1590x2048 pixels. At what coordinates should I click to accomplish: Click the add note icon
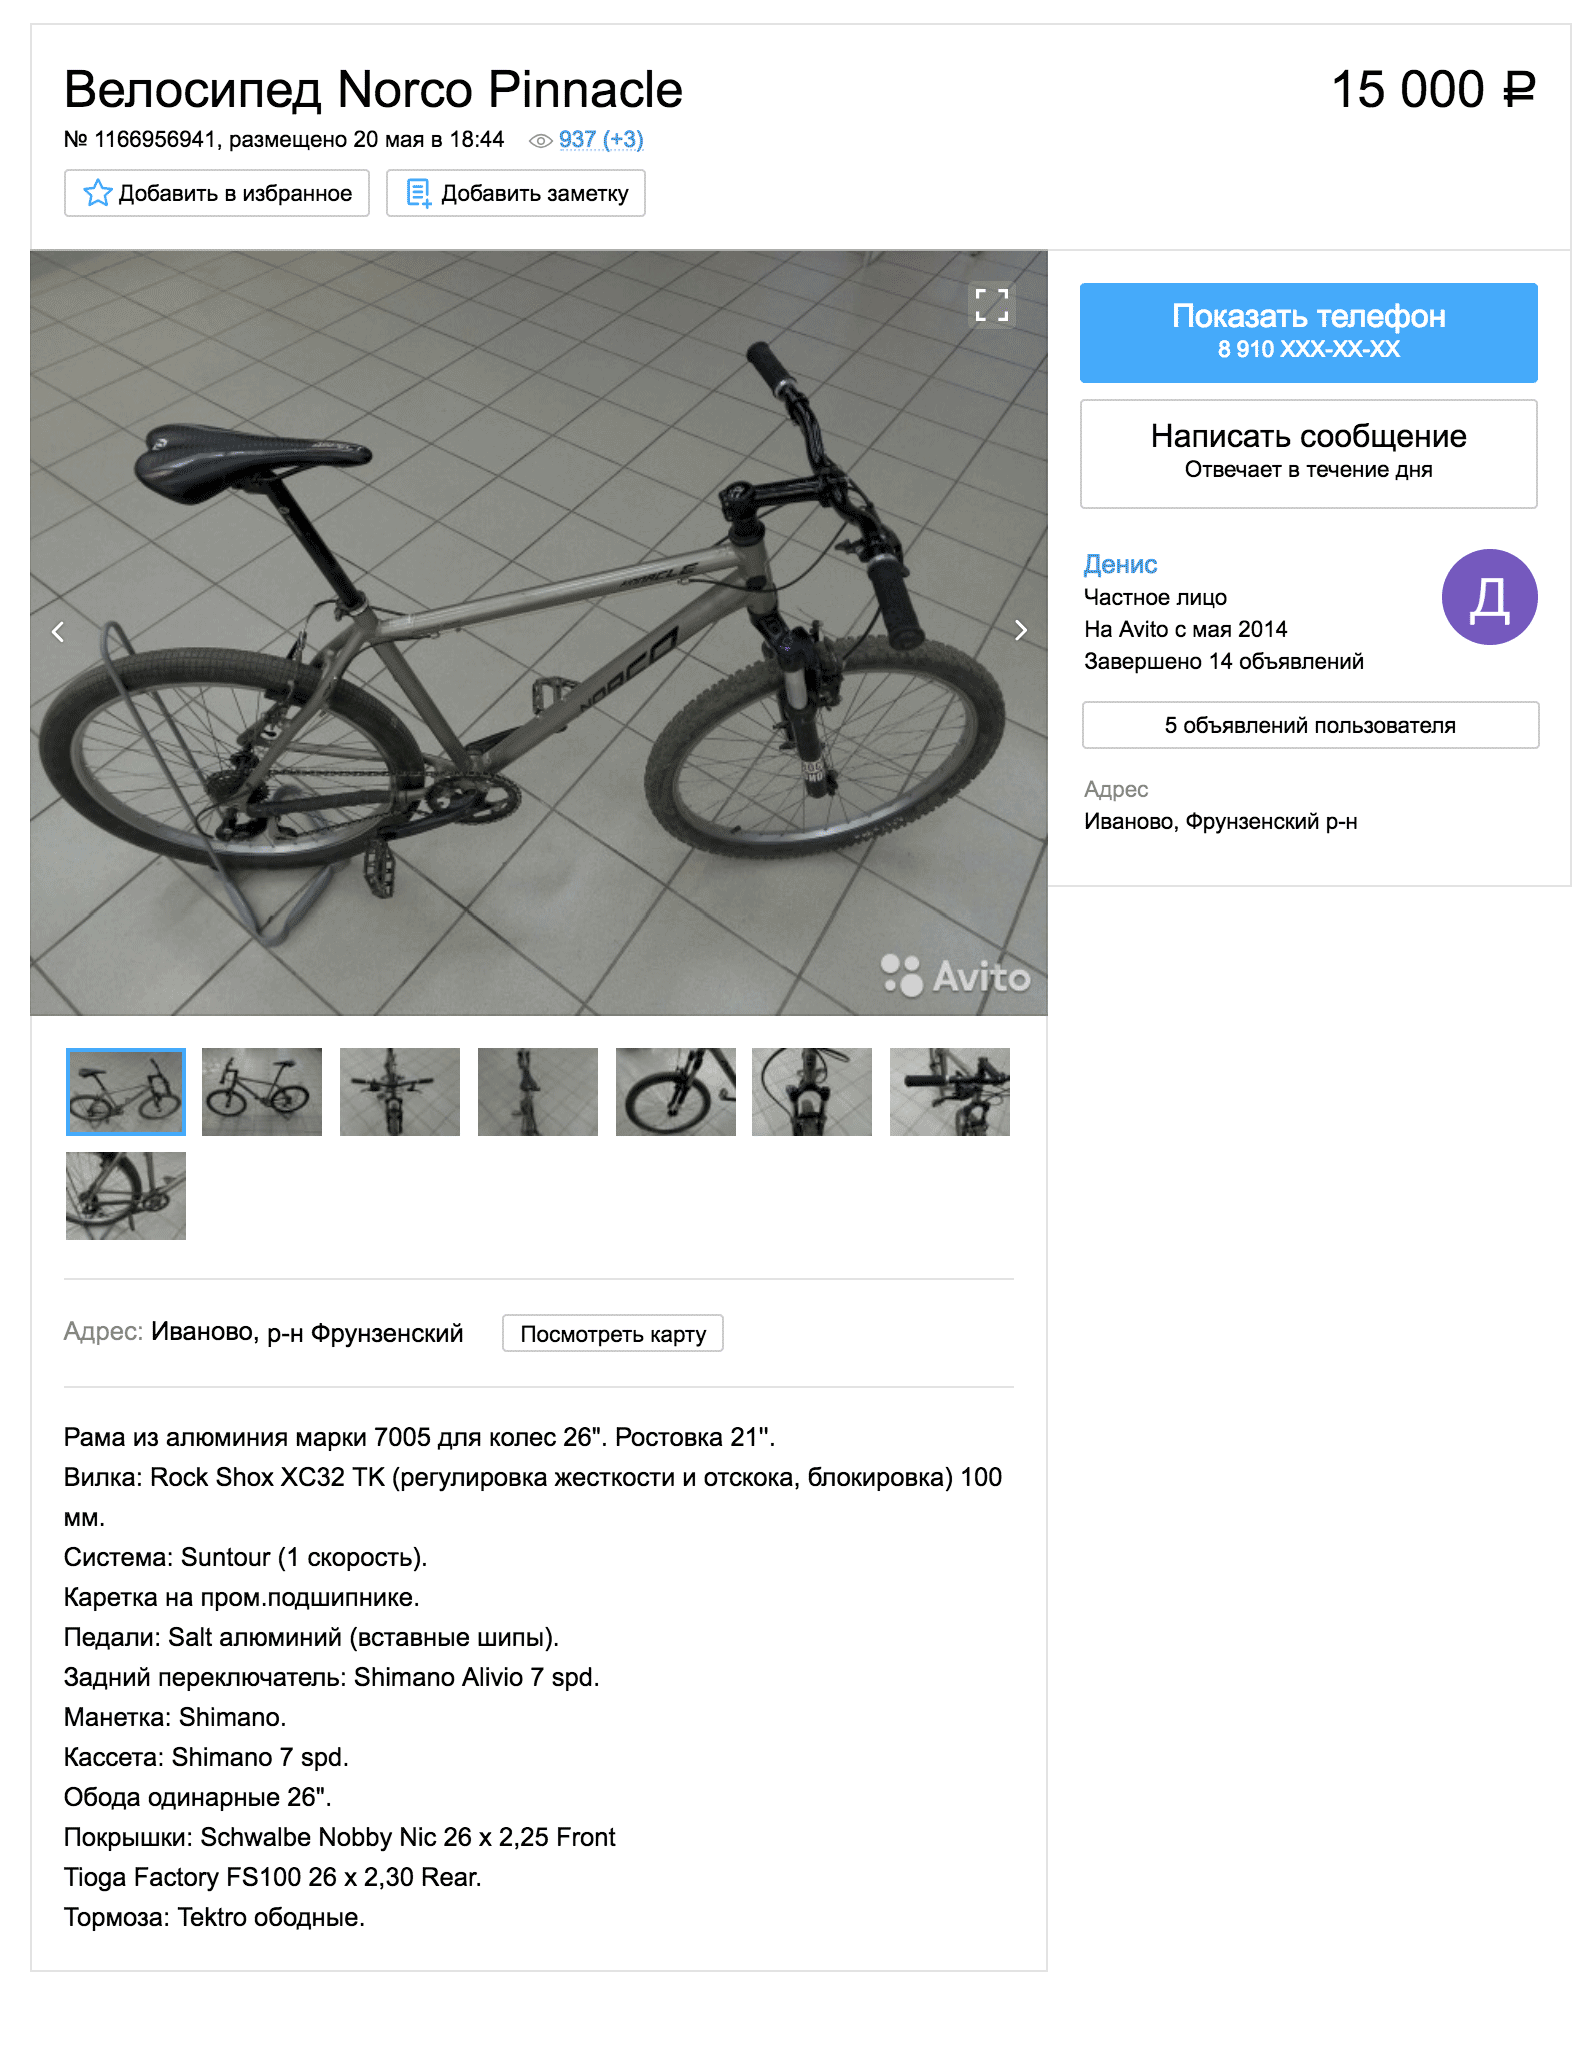[x=419, y=193]
